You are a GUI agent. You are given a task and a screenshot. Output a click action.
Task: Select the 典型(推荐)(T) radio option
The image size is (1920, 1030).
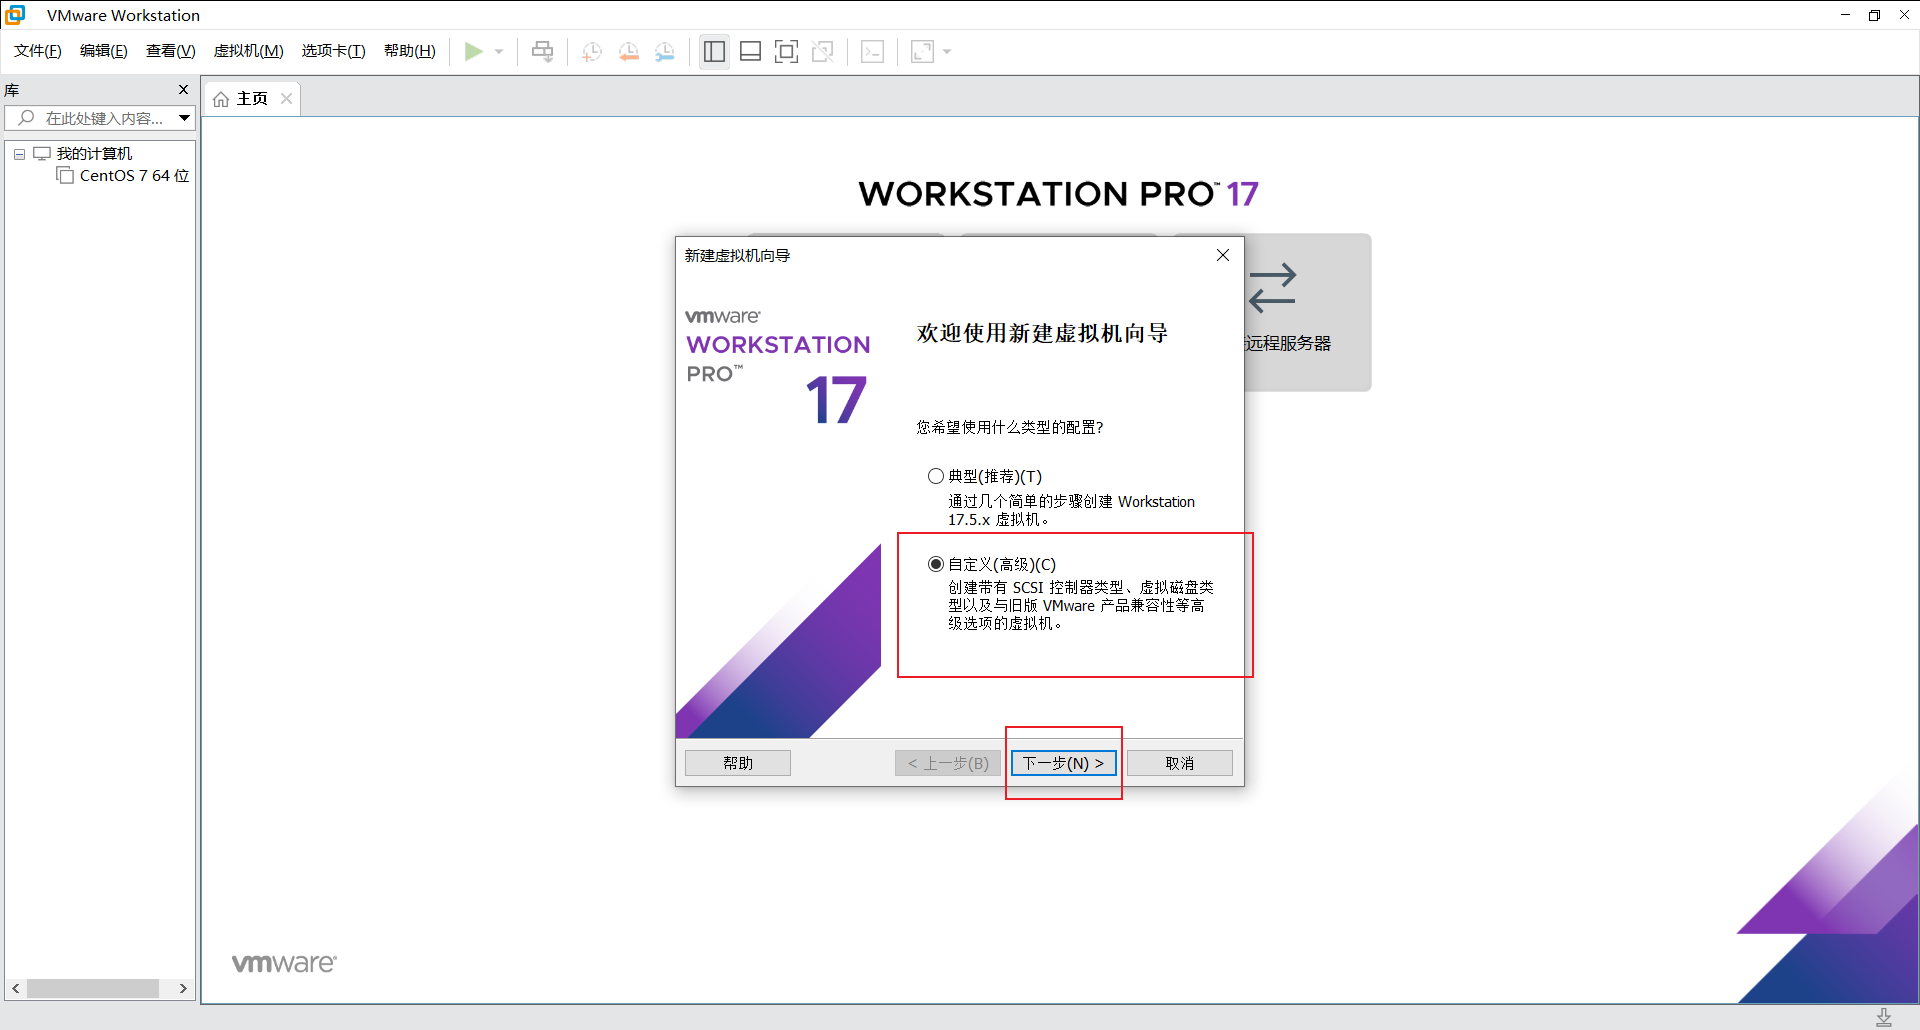point(936,476)
